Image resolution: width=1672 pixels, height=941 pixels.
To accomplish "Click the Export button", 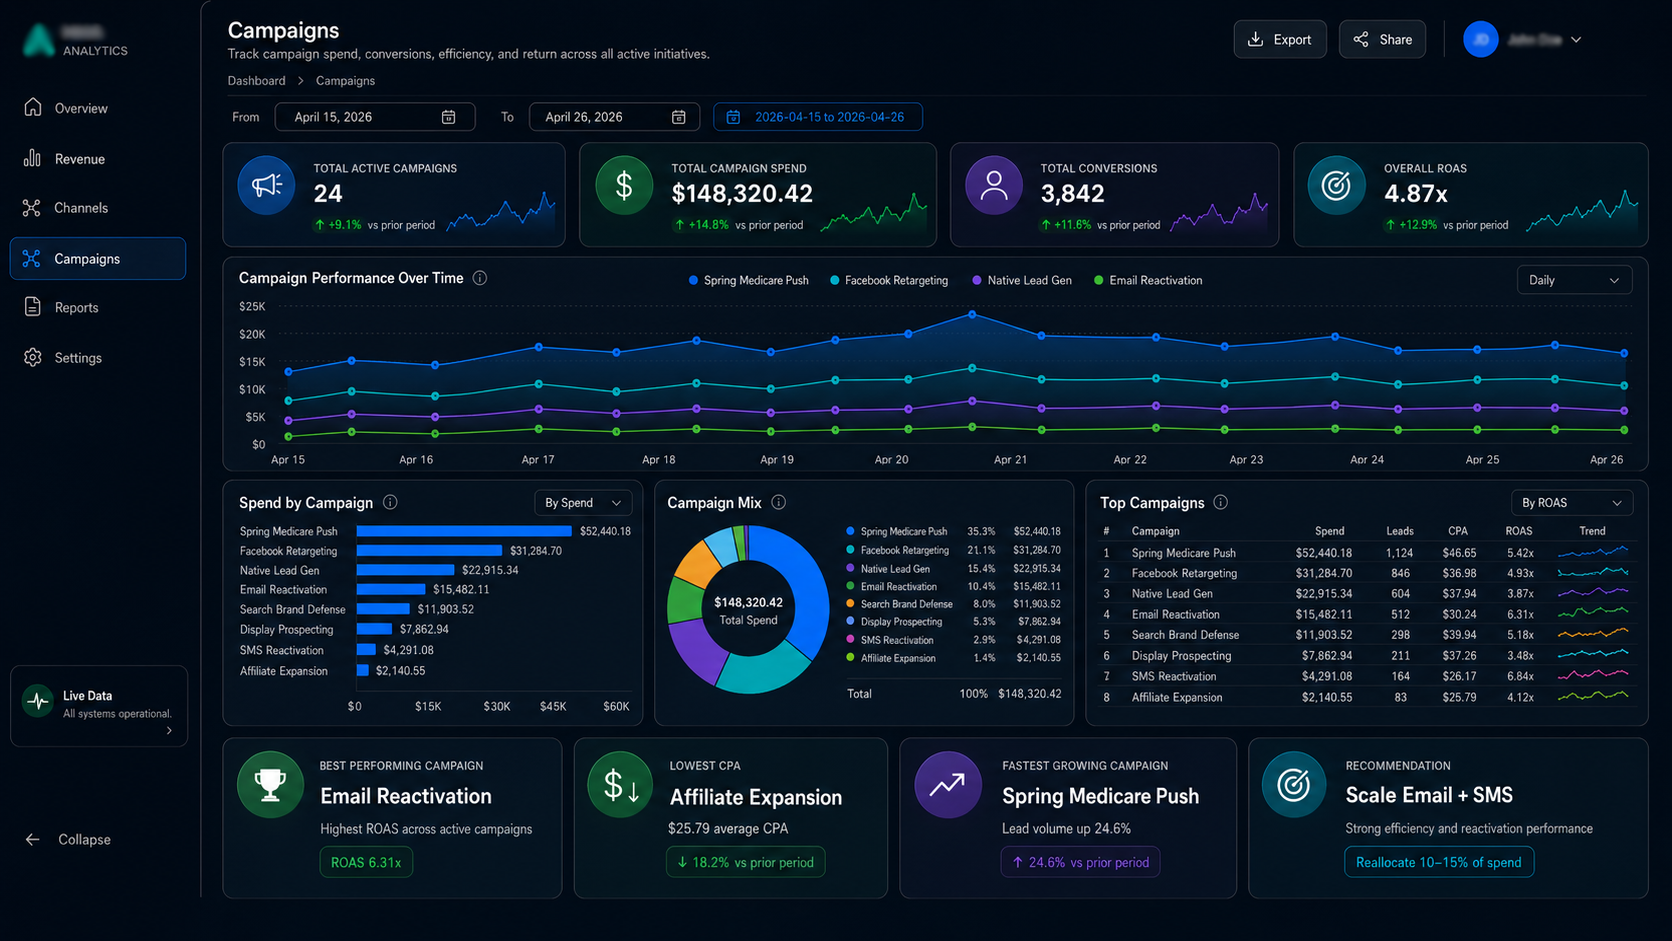I will [1280, 39].
